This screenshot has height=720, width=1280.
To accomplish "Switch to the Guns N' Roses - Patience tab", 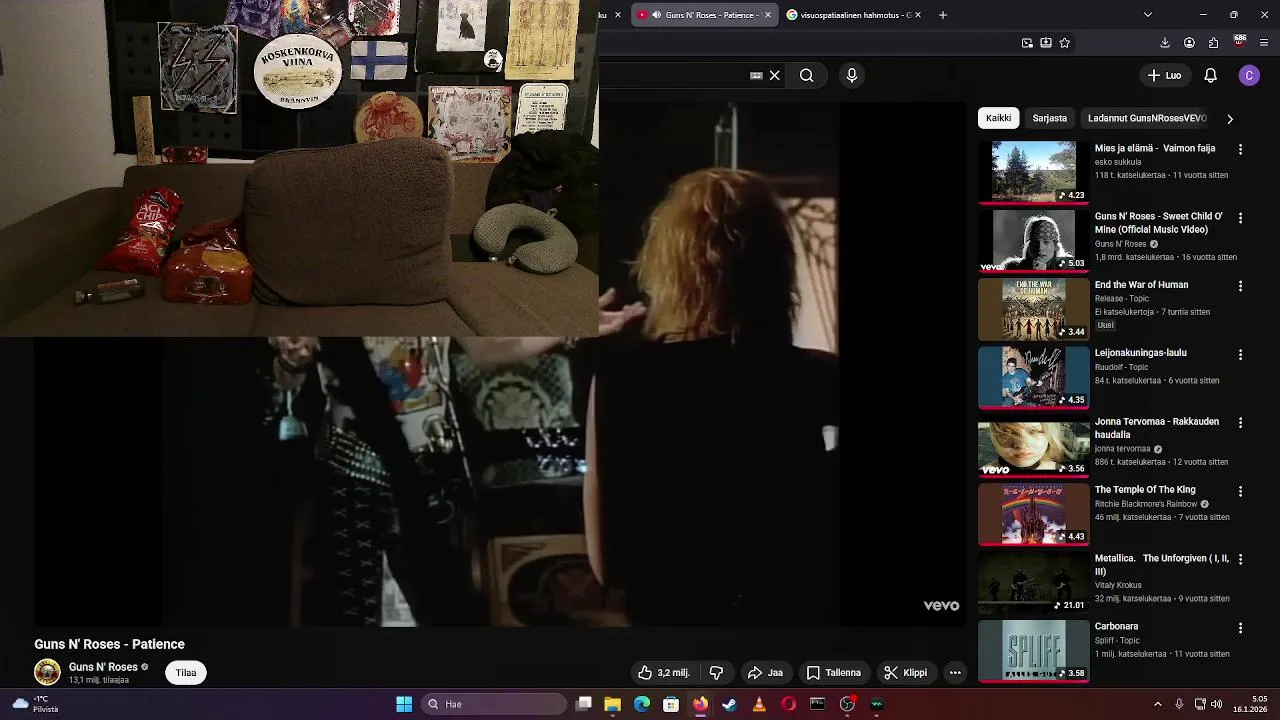I will [705, 15].
